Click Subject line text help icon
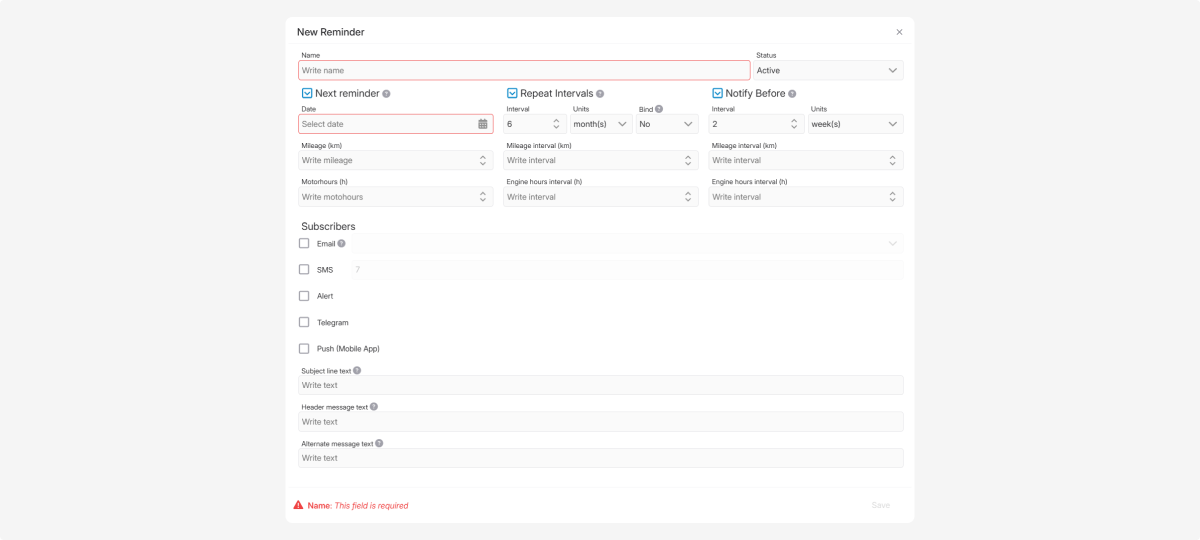Viewport: 1200px width, 540px height. pos(357,370)
